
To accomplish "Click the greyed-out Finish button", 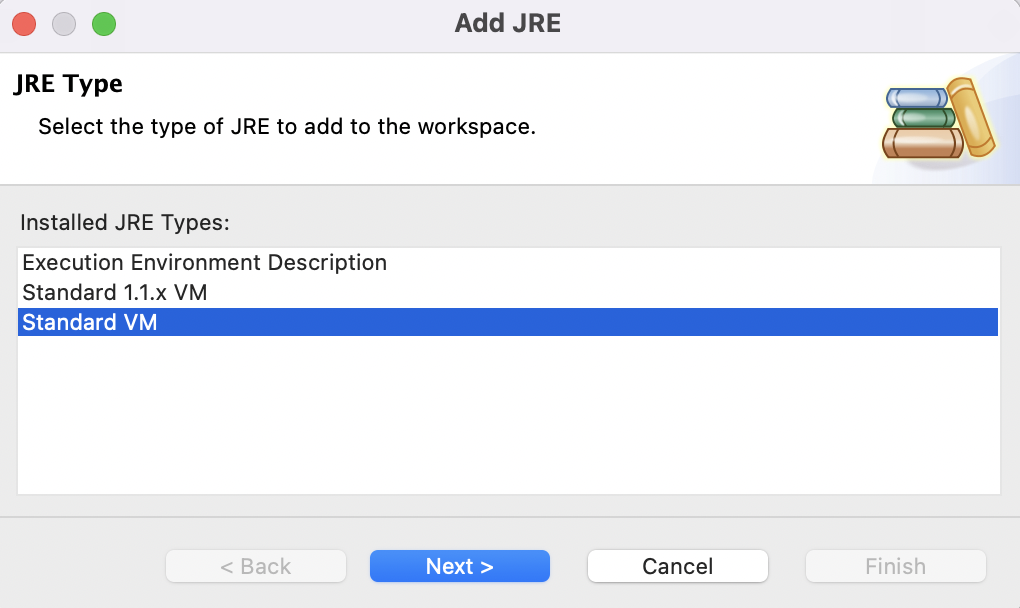I will point(895,566).
